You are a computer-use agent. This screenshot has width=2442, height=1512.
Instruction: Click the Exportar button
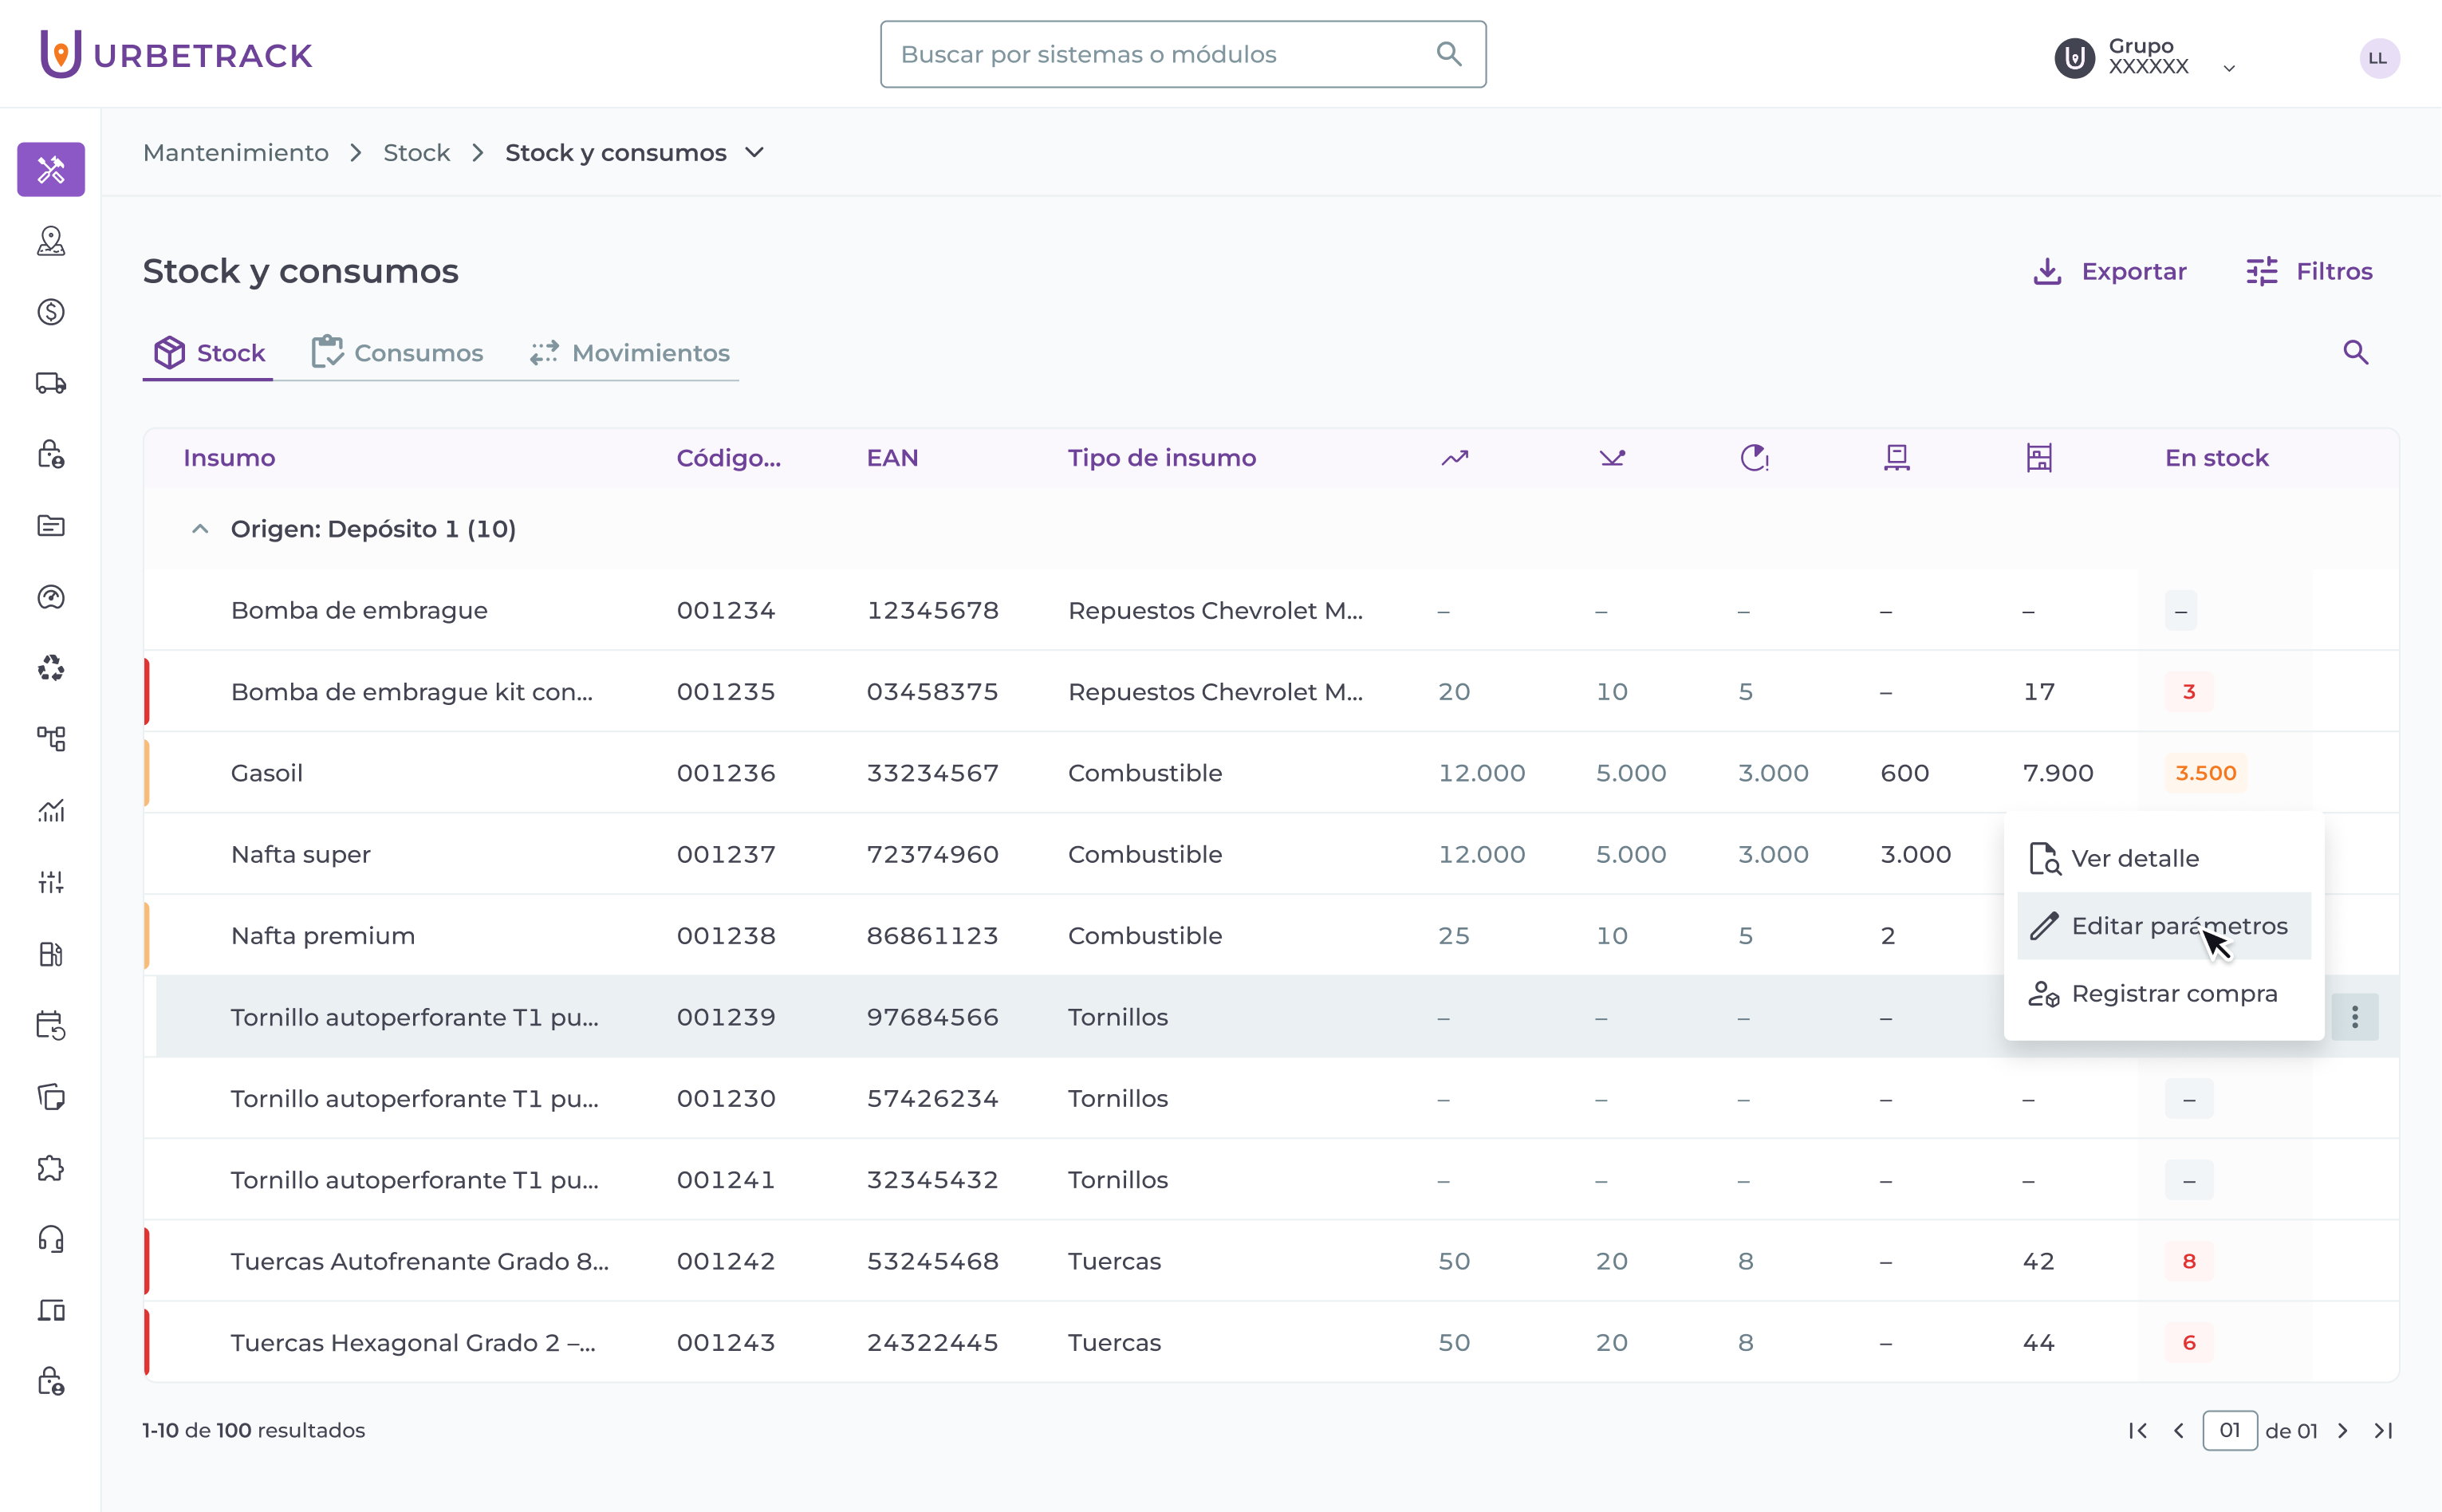[2110, 271]
